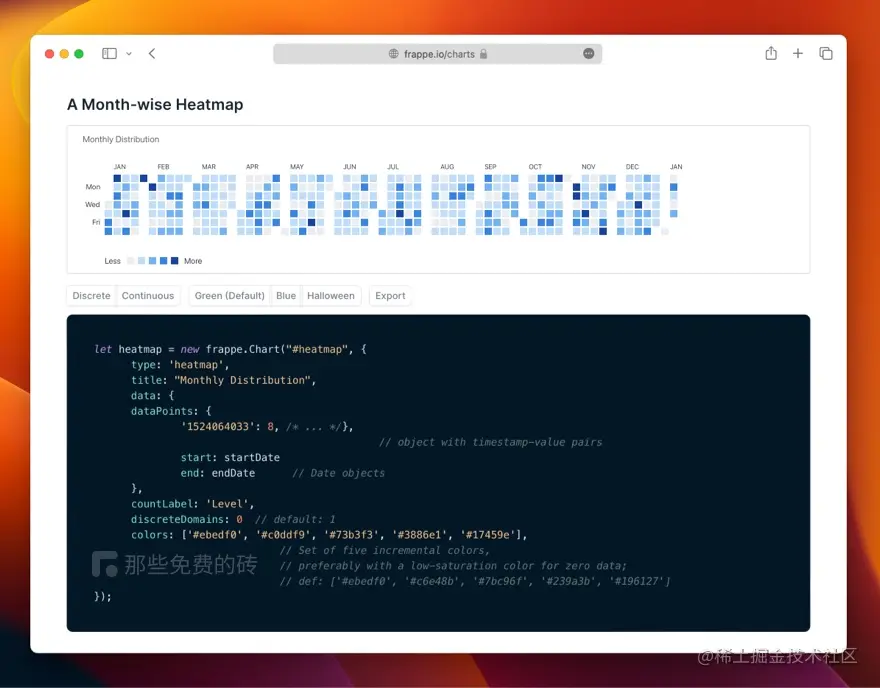Click the 'A Month-wise Heatmap' heading
The height and width of the screenshot is (688, 880).
(x=155, y=104)
